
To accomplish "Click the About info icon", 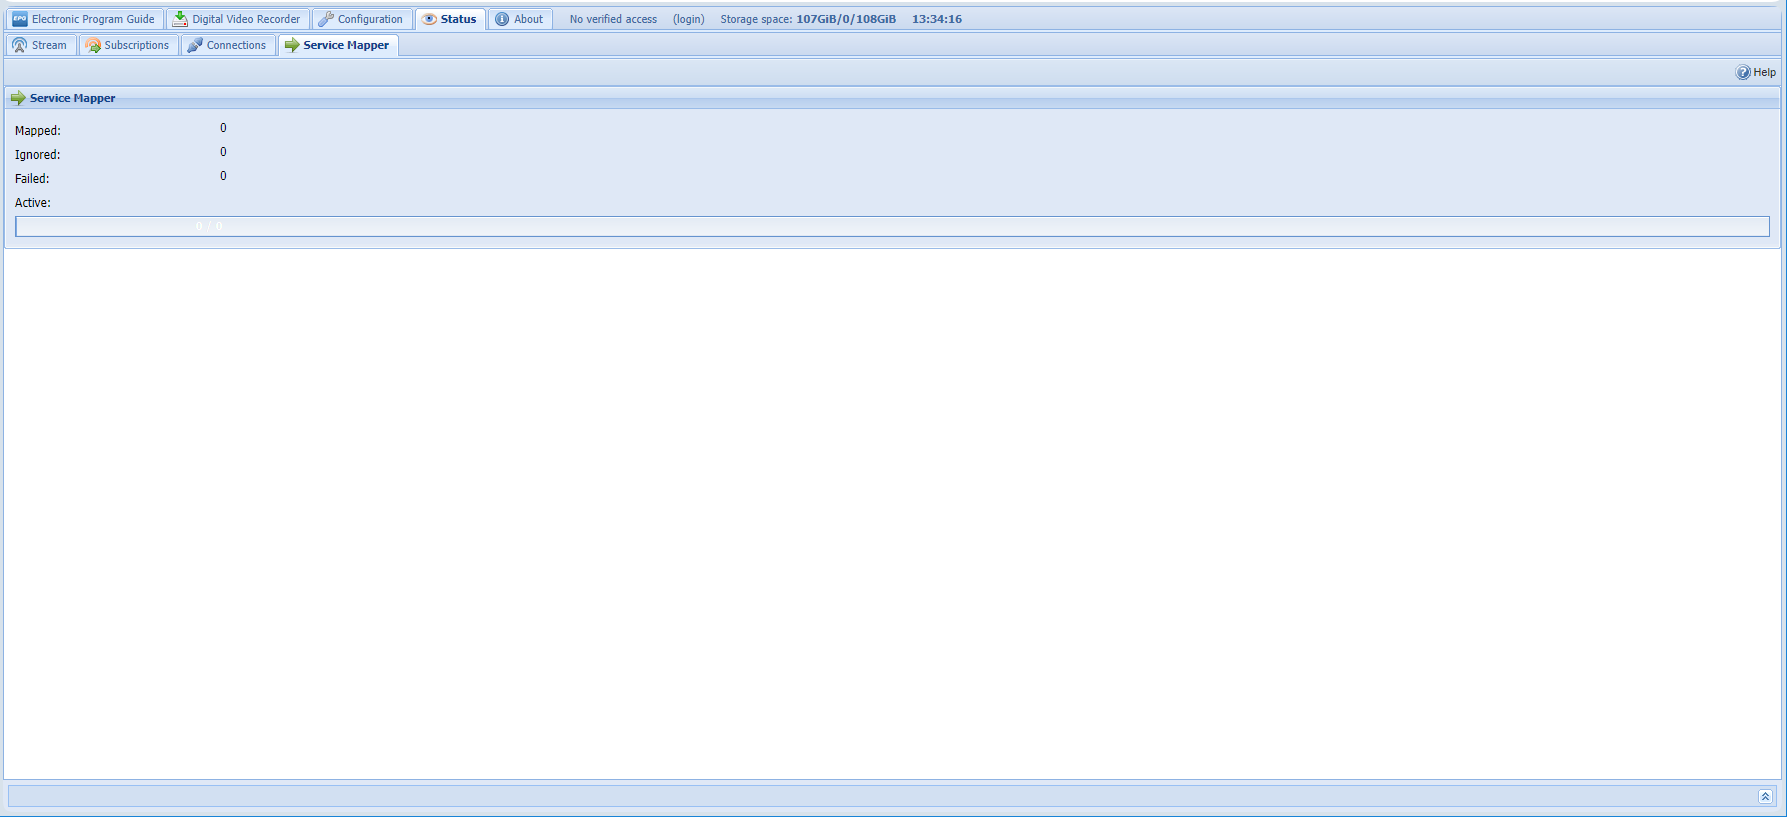I will coord(502,19).
